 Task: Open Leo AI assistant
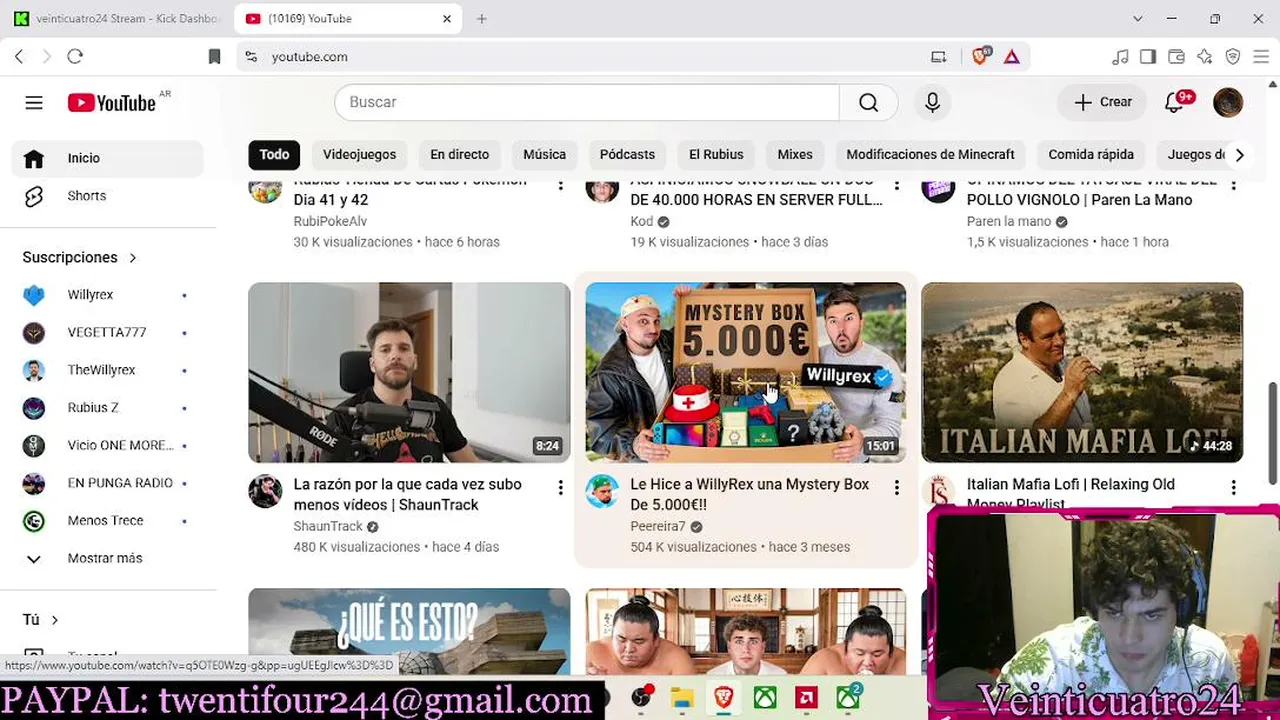click(x=1204, y=57)
